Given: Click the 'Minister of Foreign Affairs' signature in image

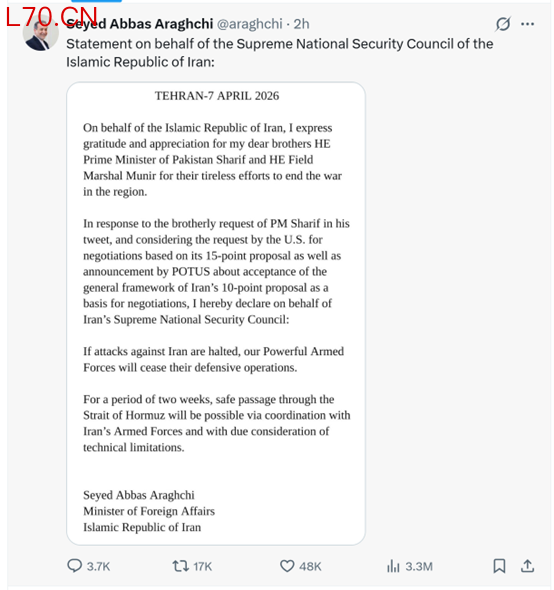Looking at the screenshot, I should (x=149, y=511).
